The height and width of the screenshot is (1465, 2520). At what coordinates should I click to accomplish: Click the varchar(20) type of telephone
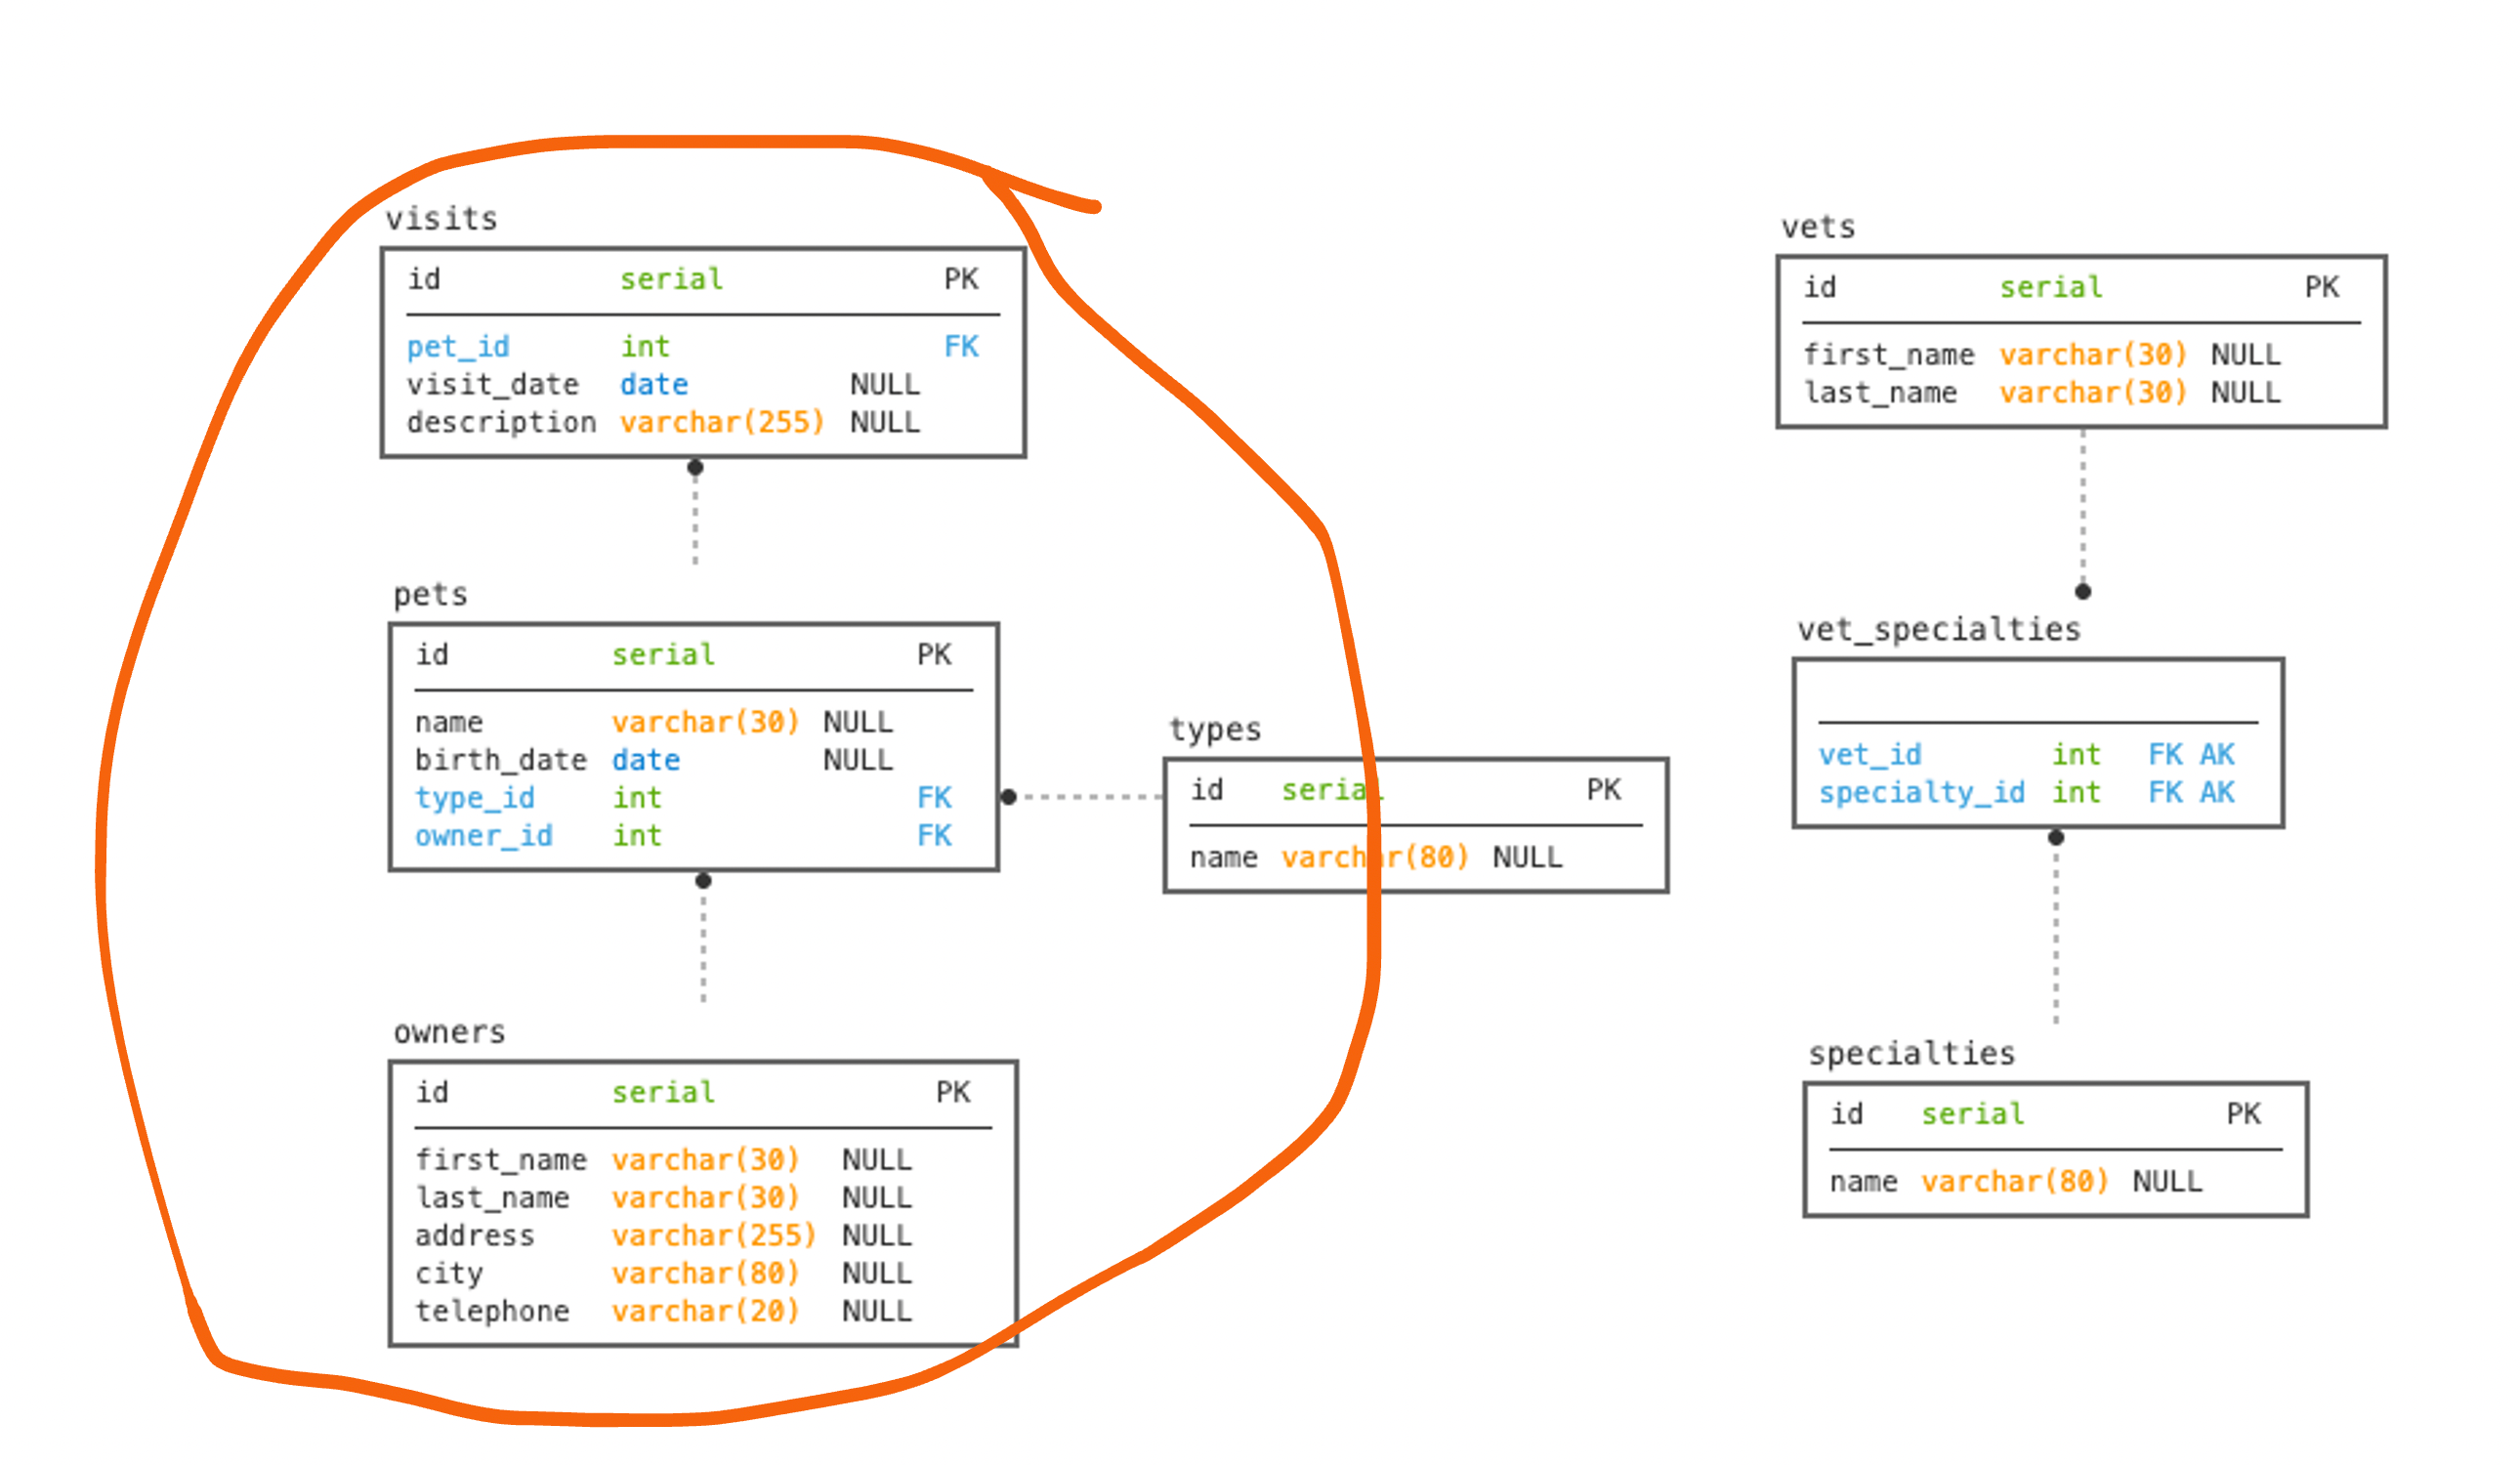707,1312
